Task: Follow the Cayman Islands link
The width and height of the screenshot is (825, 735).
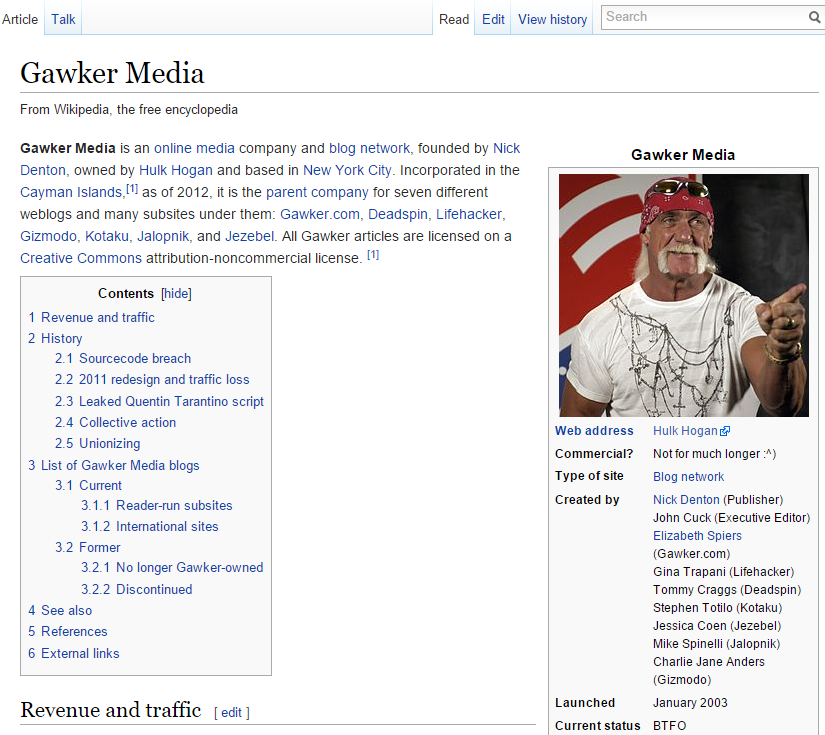Action: [69, 192]
